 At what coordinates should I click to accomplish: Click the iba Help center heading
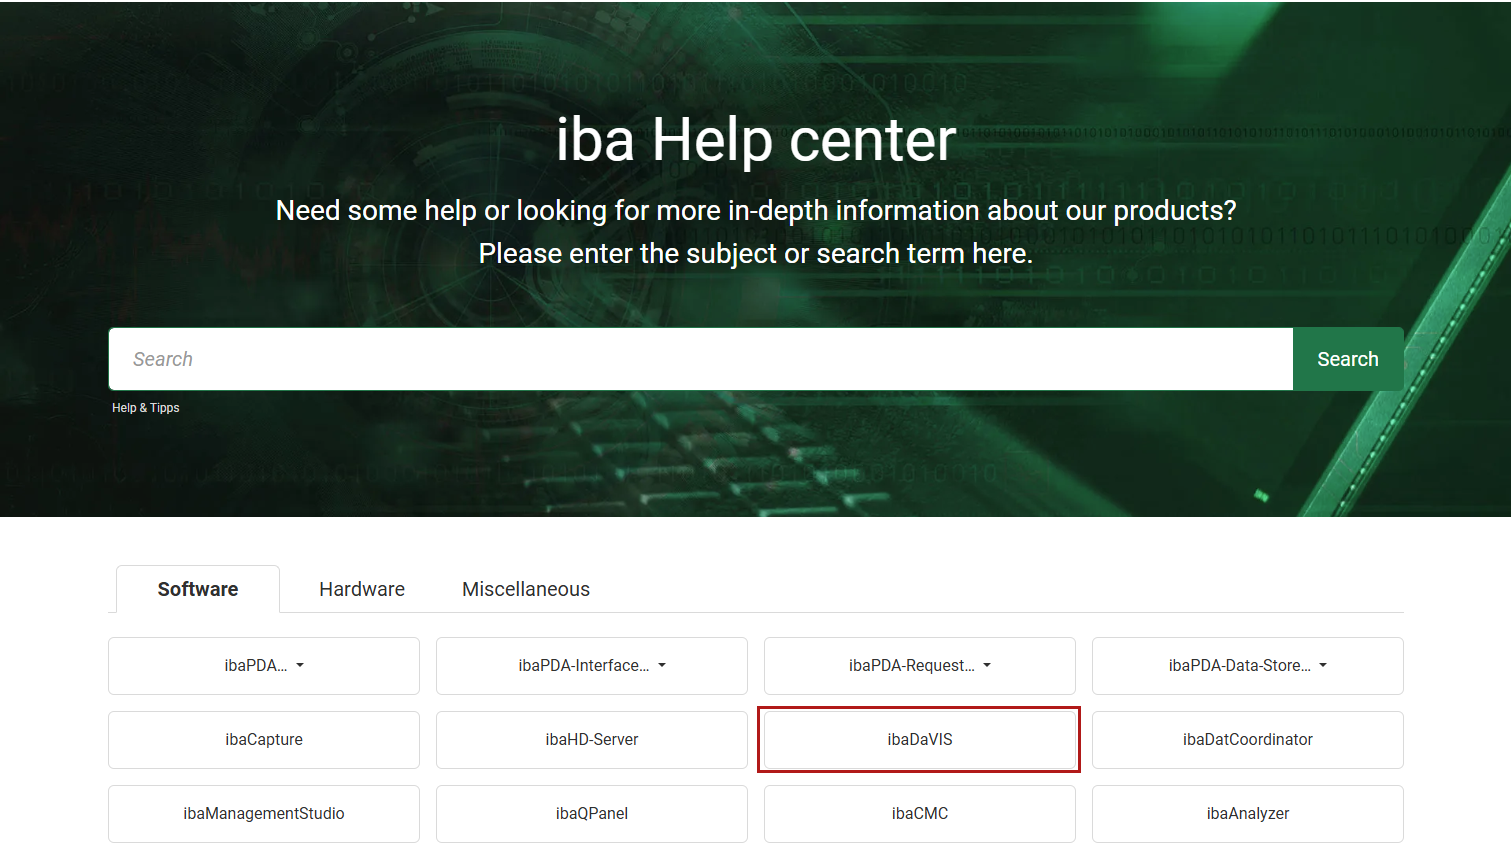(x=756, y=139)
